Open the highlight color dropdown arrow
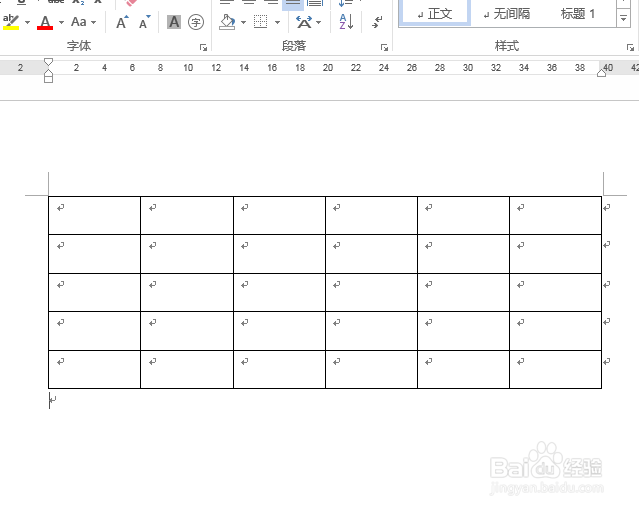639x510 pixels. pyautogui.click(x=27, y=22)
